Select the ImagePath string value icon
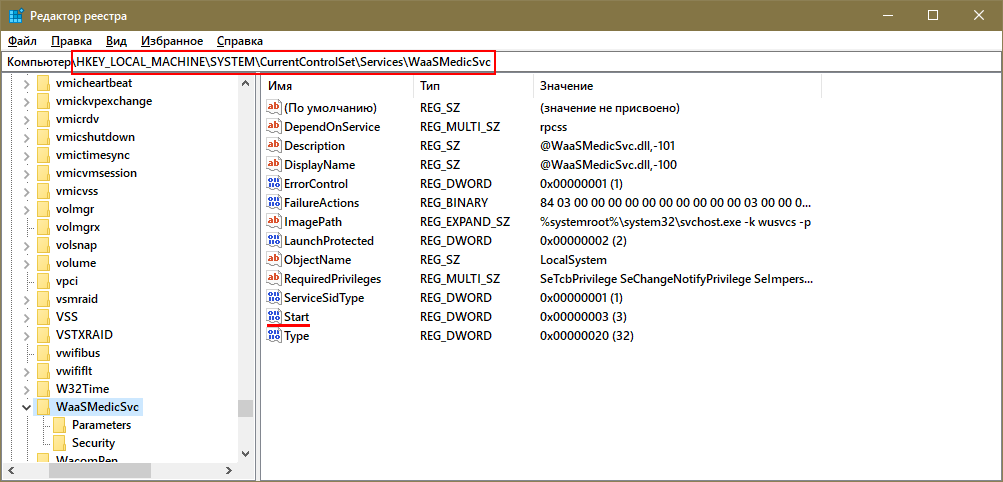This screenshot has width=1003, height=482. 273,222
